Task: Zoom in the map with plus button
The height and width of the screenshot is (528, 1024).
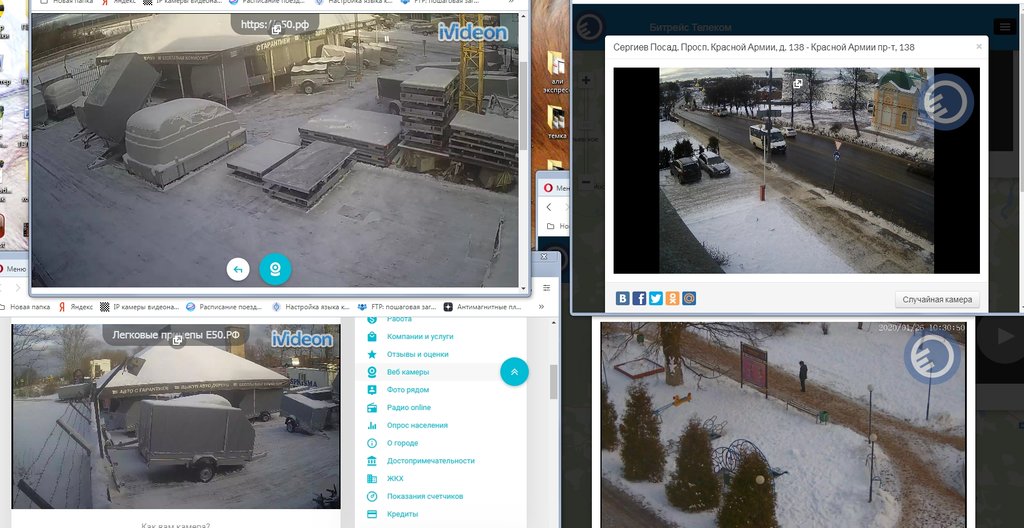Action: click(x=586, y=80)
